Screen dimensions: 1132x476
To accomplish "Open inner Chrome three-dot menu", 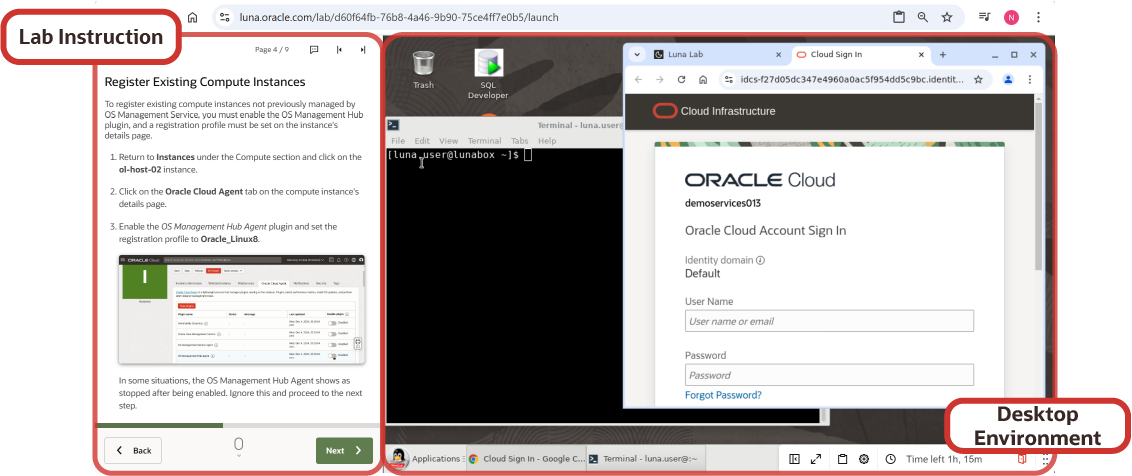I will [1029, 79].
